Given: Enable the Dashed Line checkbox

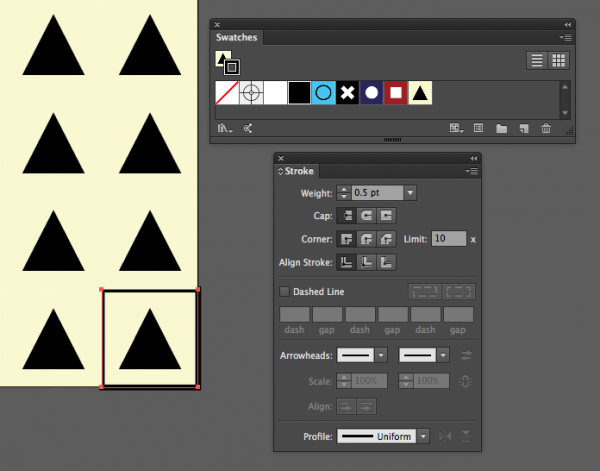Looking at the screenshot, I should tap(285, 292).
